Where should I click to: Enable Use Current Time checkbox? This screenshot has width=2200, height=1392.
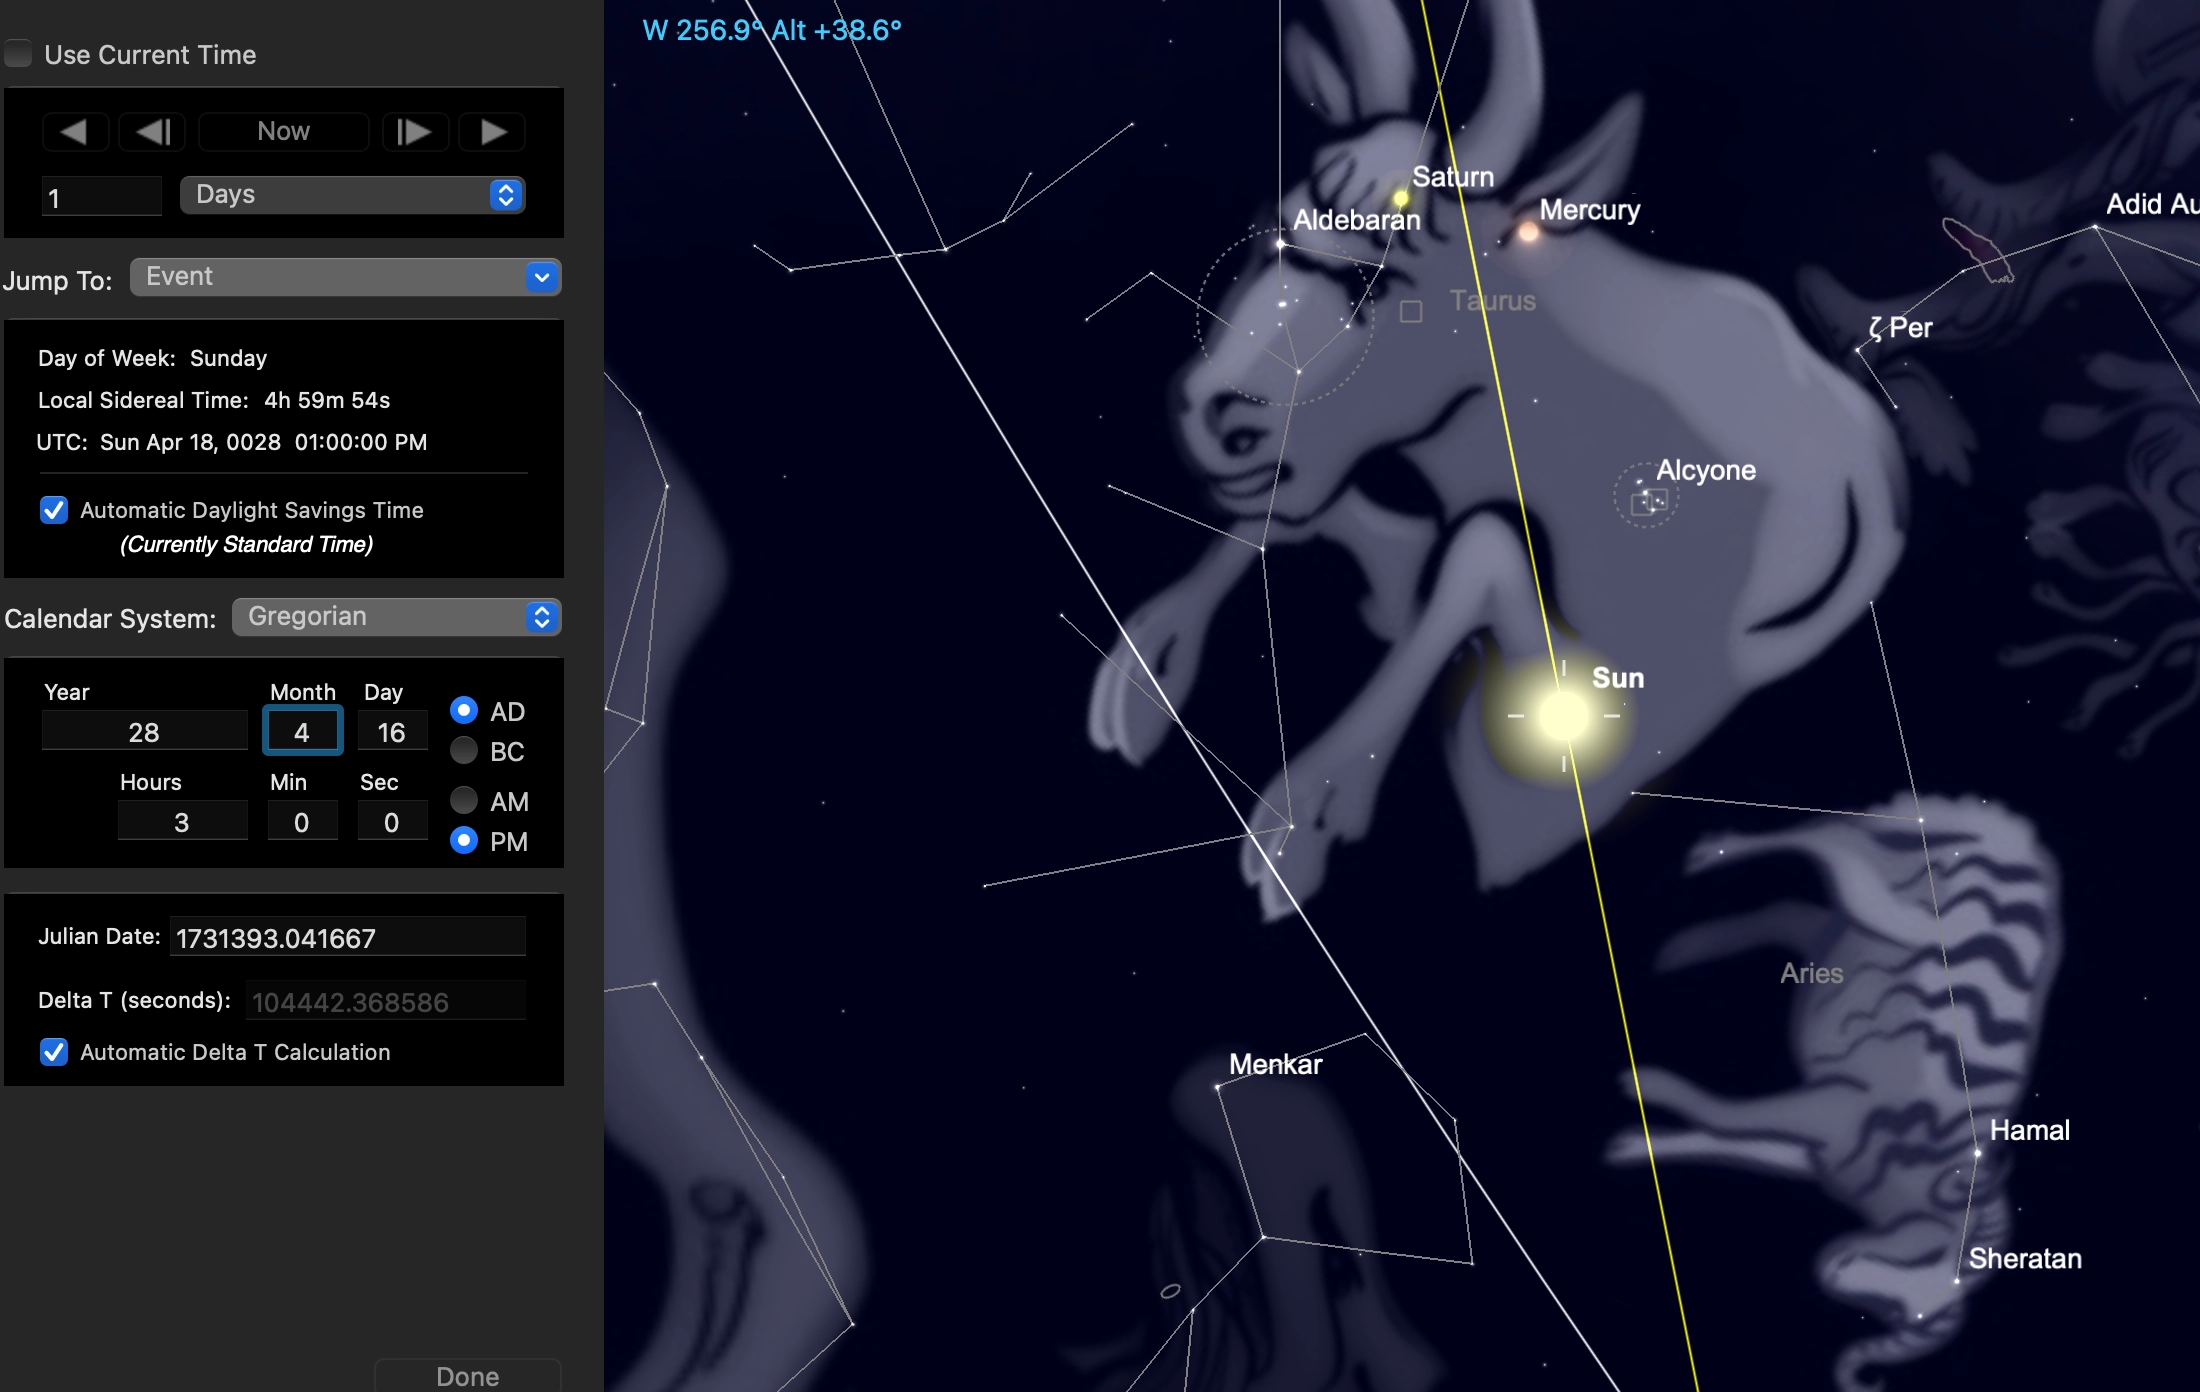click(x=19, y=54)
